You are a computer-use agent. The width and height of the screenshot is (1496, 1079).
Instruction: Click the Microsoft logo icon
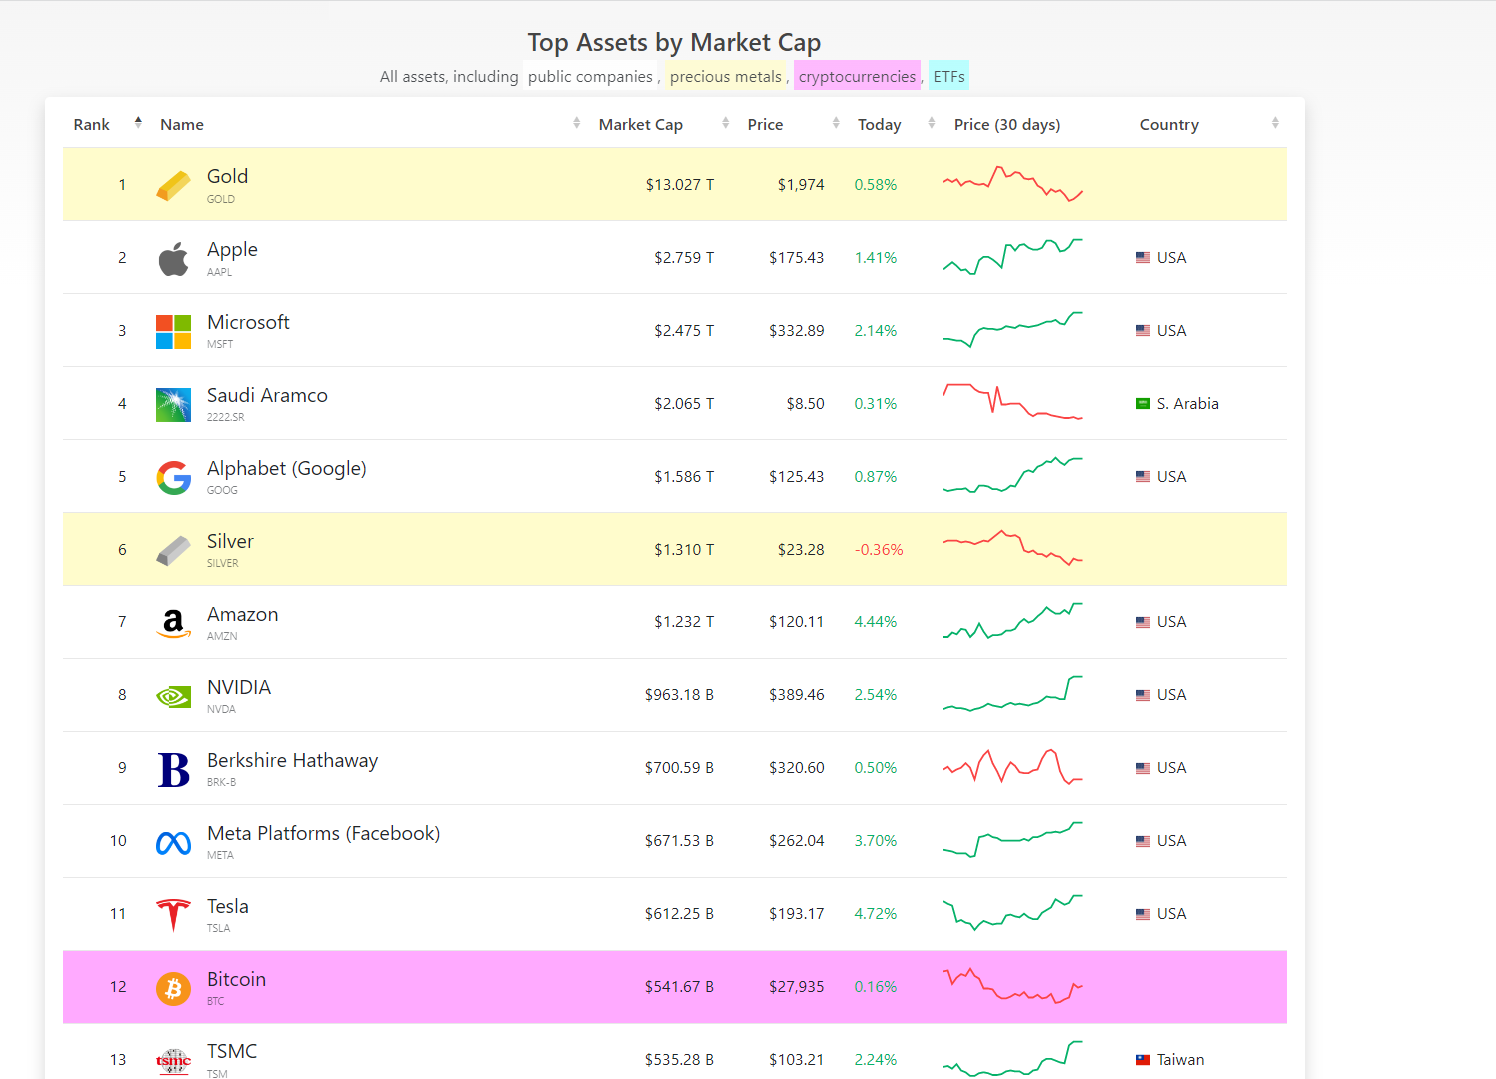(173, 332)
